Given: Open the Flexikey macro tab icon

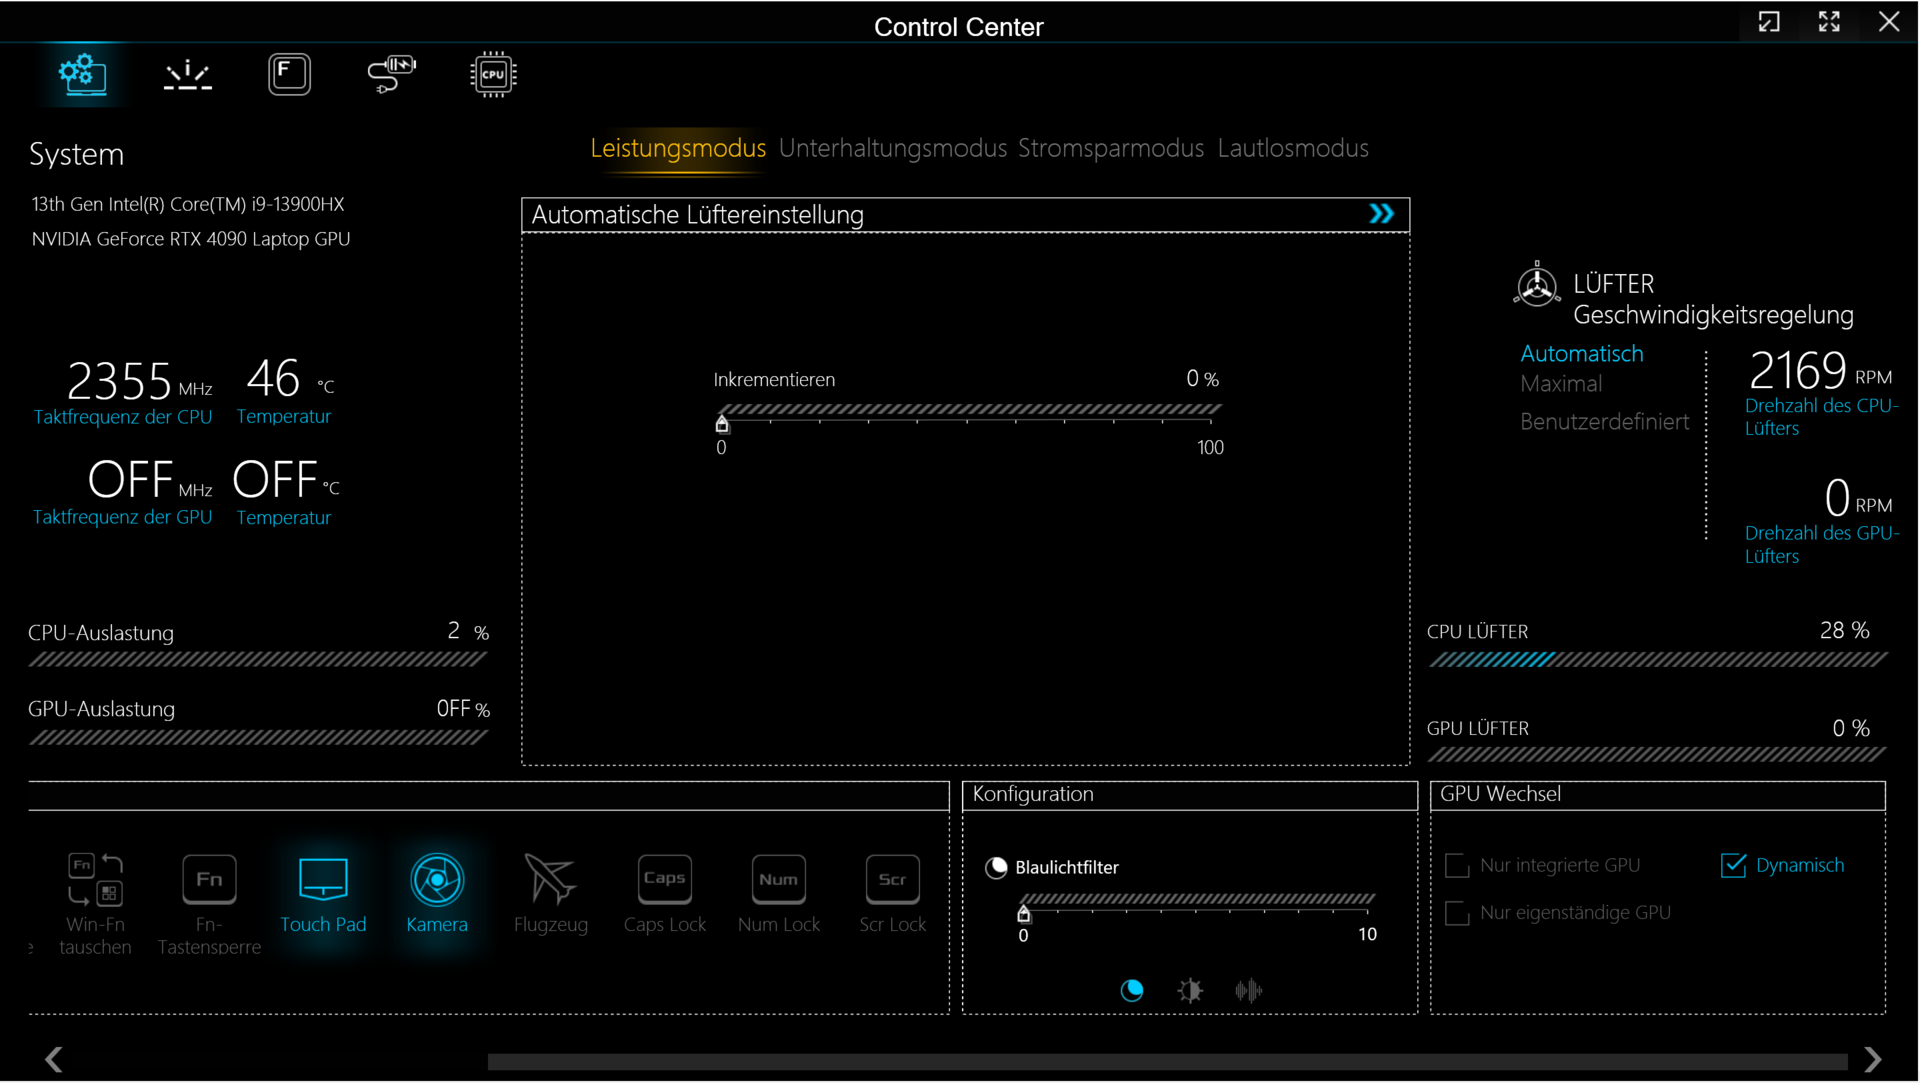Looking at the screenshot, I should 290,75.
